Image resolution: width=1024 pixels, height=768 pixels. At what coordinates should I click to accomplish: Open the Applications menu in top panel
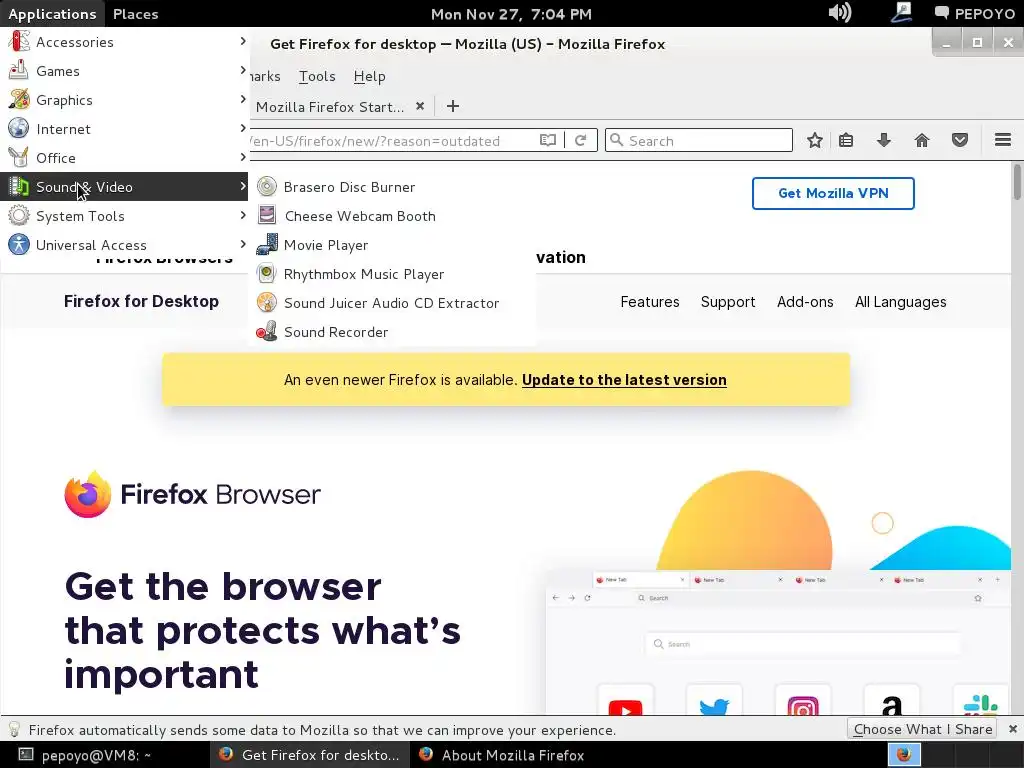pyautogui.click(x=52, y=14)
